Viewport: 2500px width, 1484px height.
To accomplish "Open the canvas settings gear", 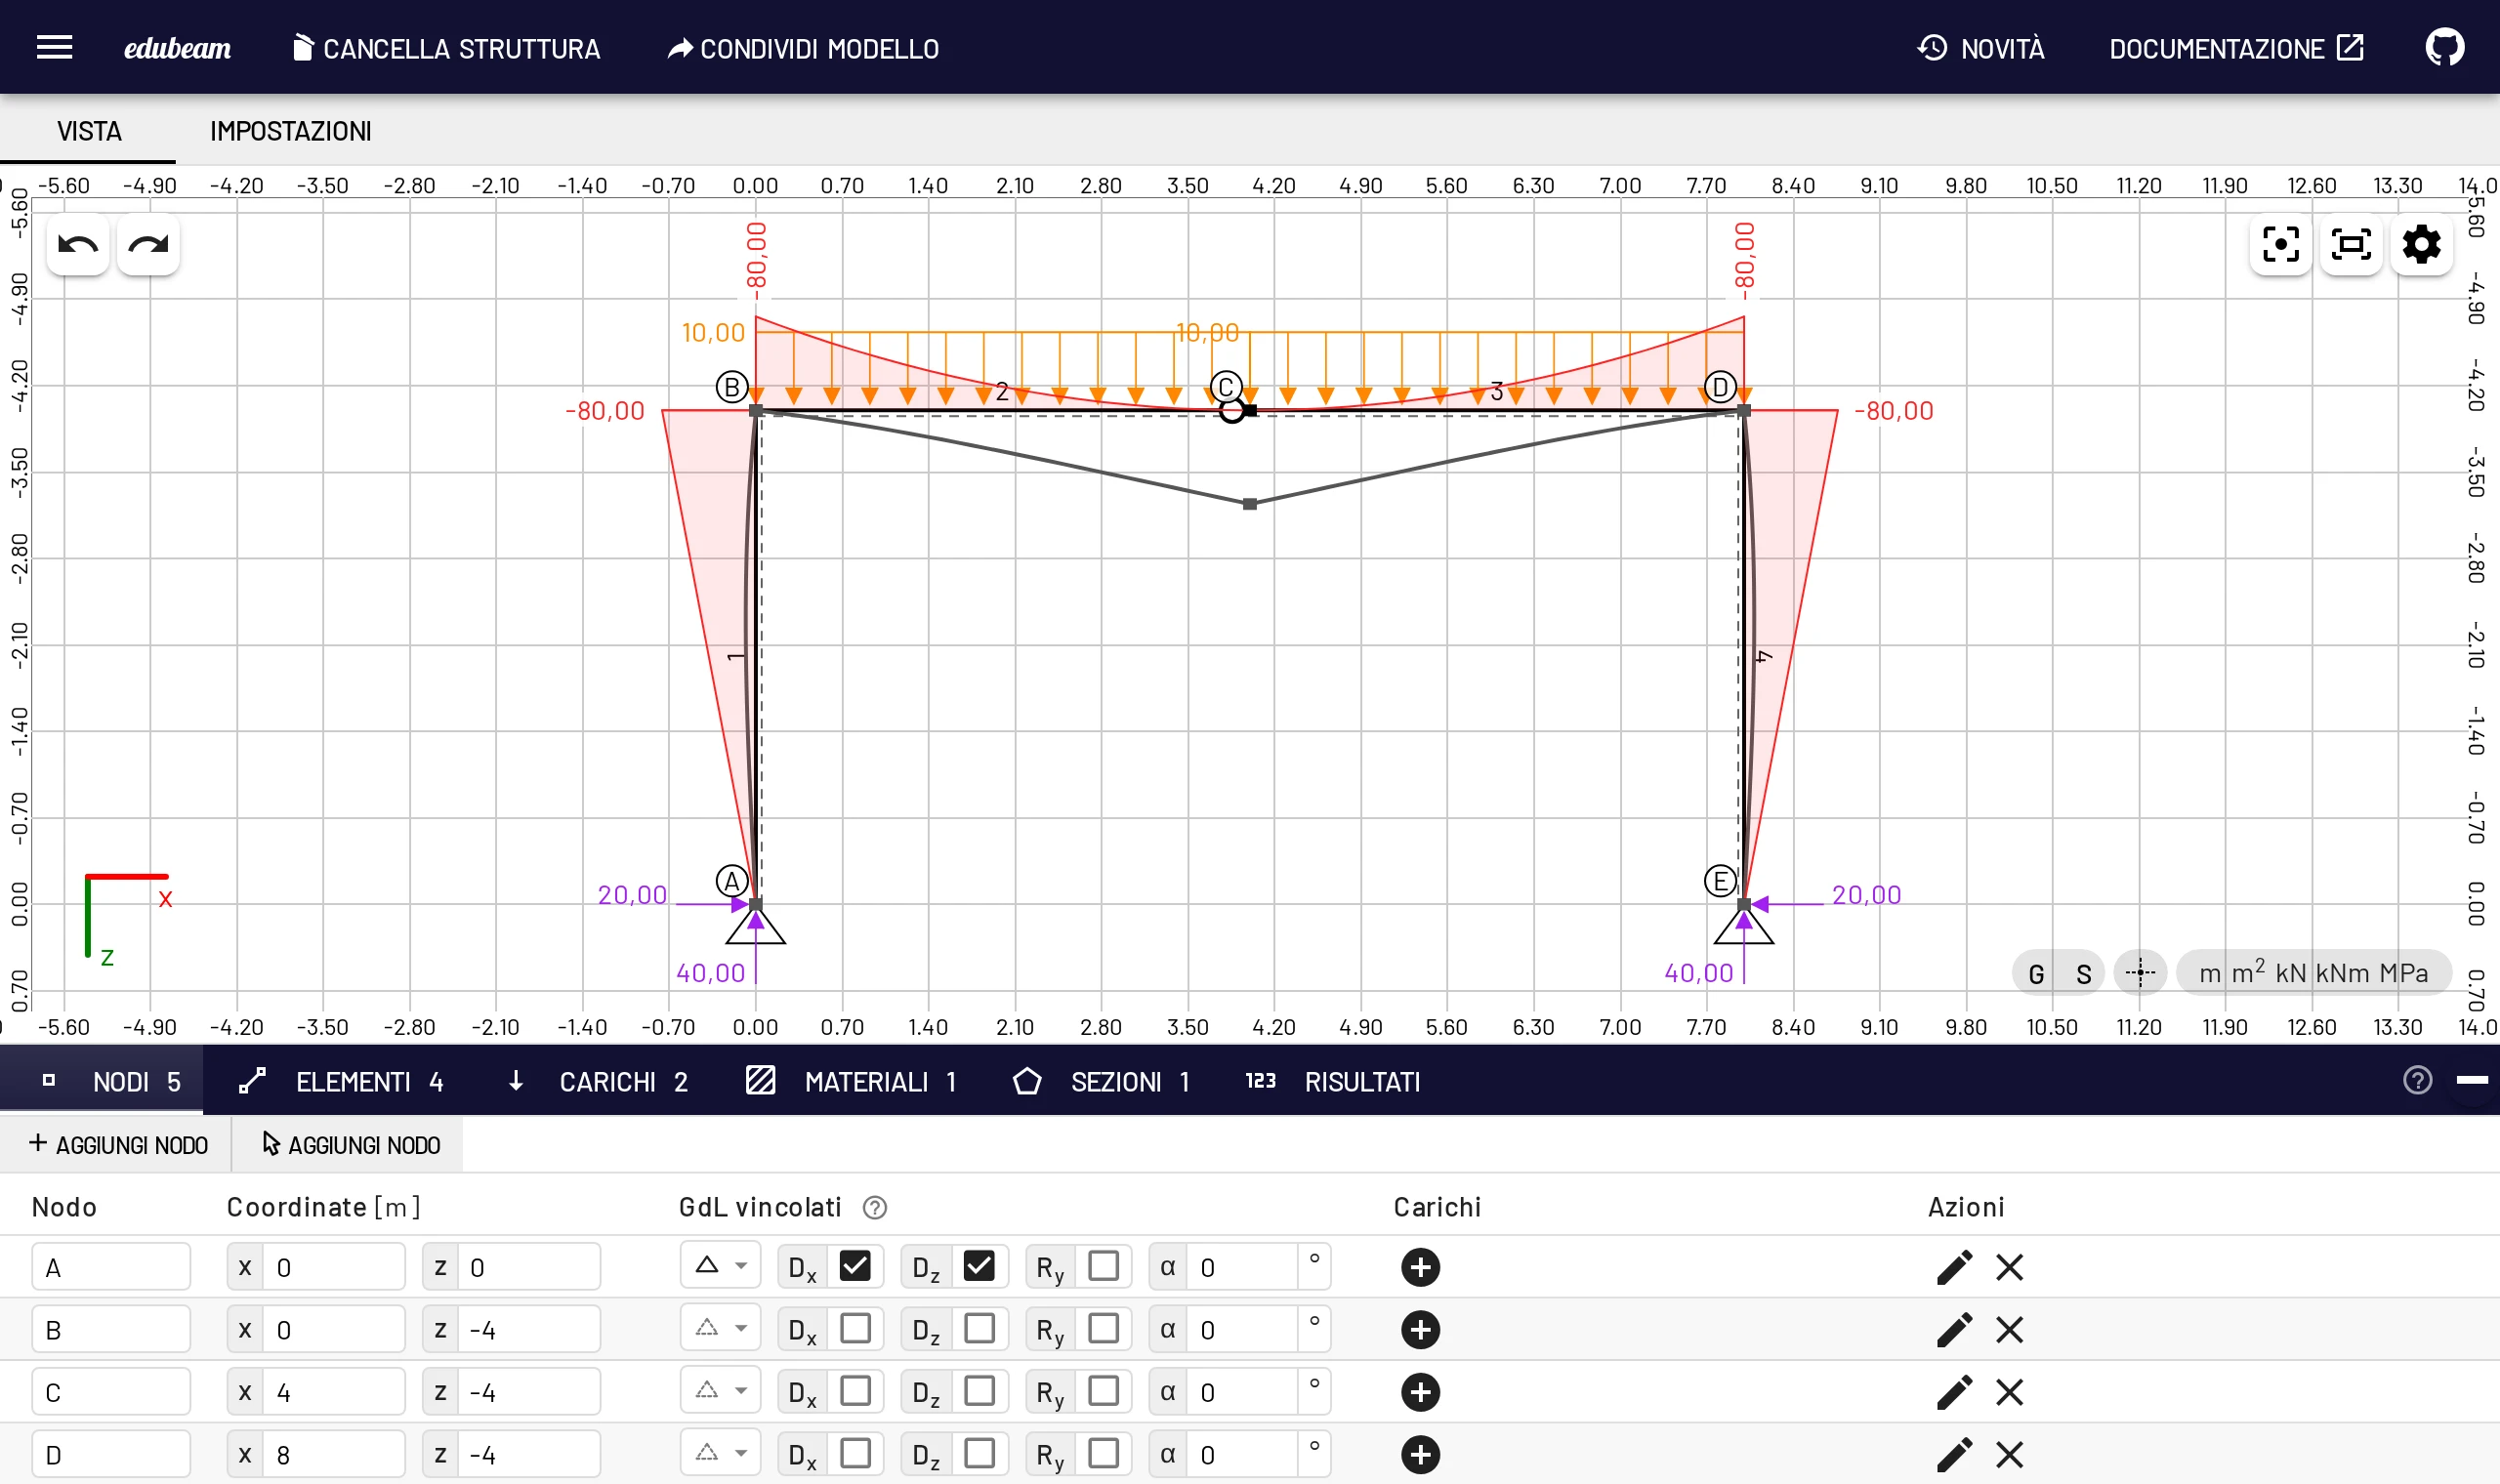I will tap(2421, 244).
